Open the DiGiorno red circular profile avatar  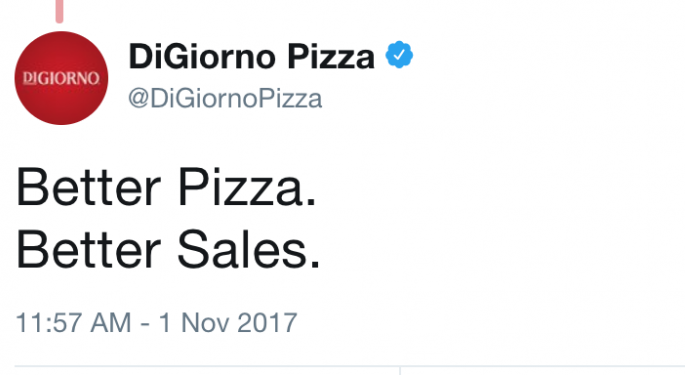(x=61, y=78)
